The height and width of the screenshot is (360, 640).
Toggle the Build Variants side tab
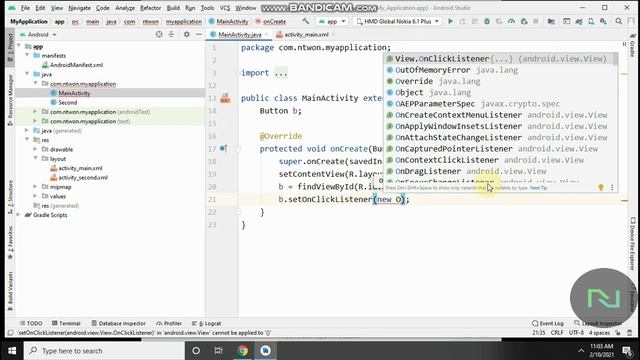10,291
